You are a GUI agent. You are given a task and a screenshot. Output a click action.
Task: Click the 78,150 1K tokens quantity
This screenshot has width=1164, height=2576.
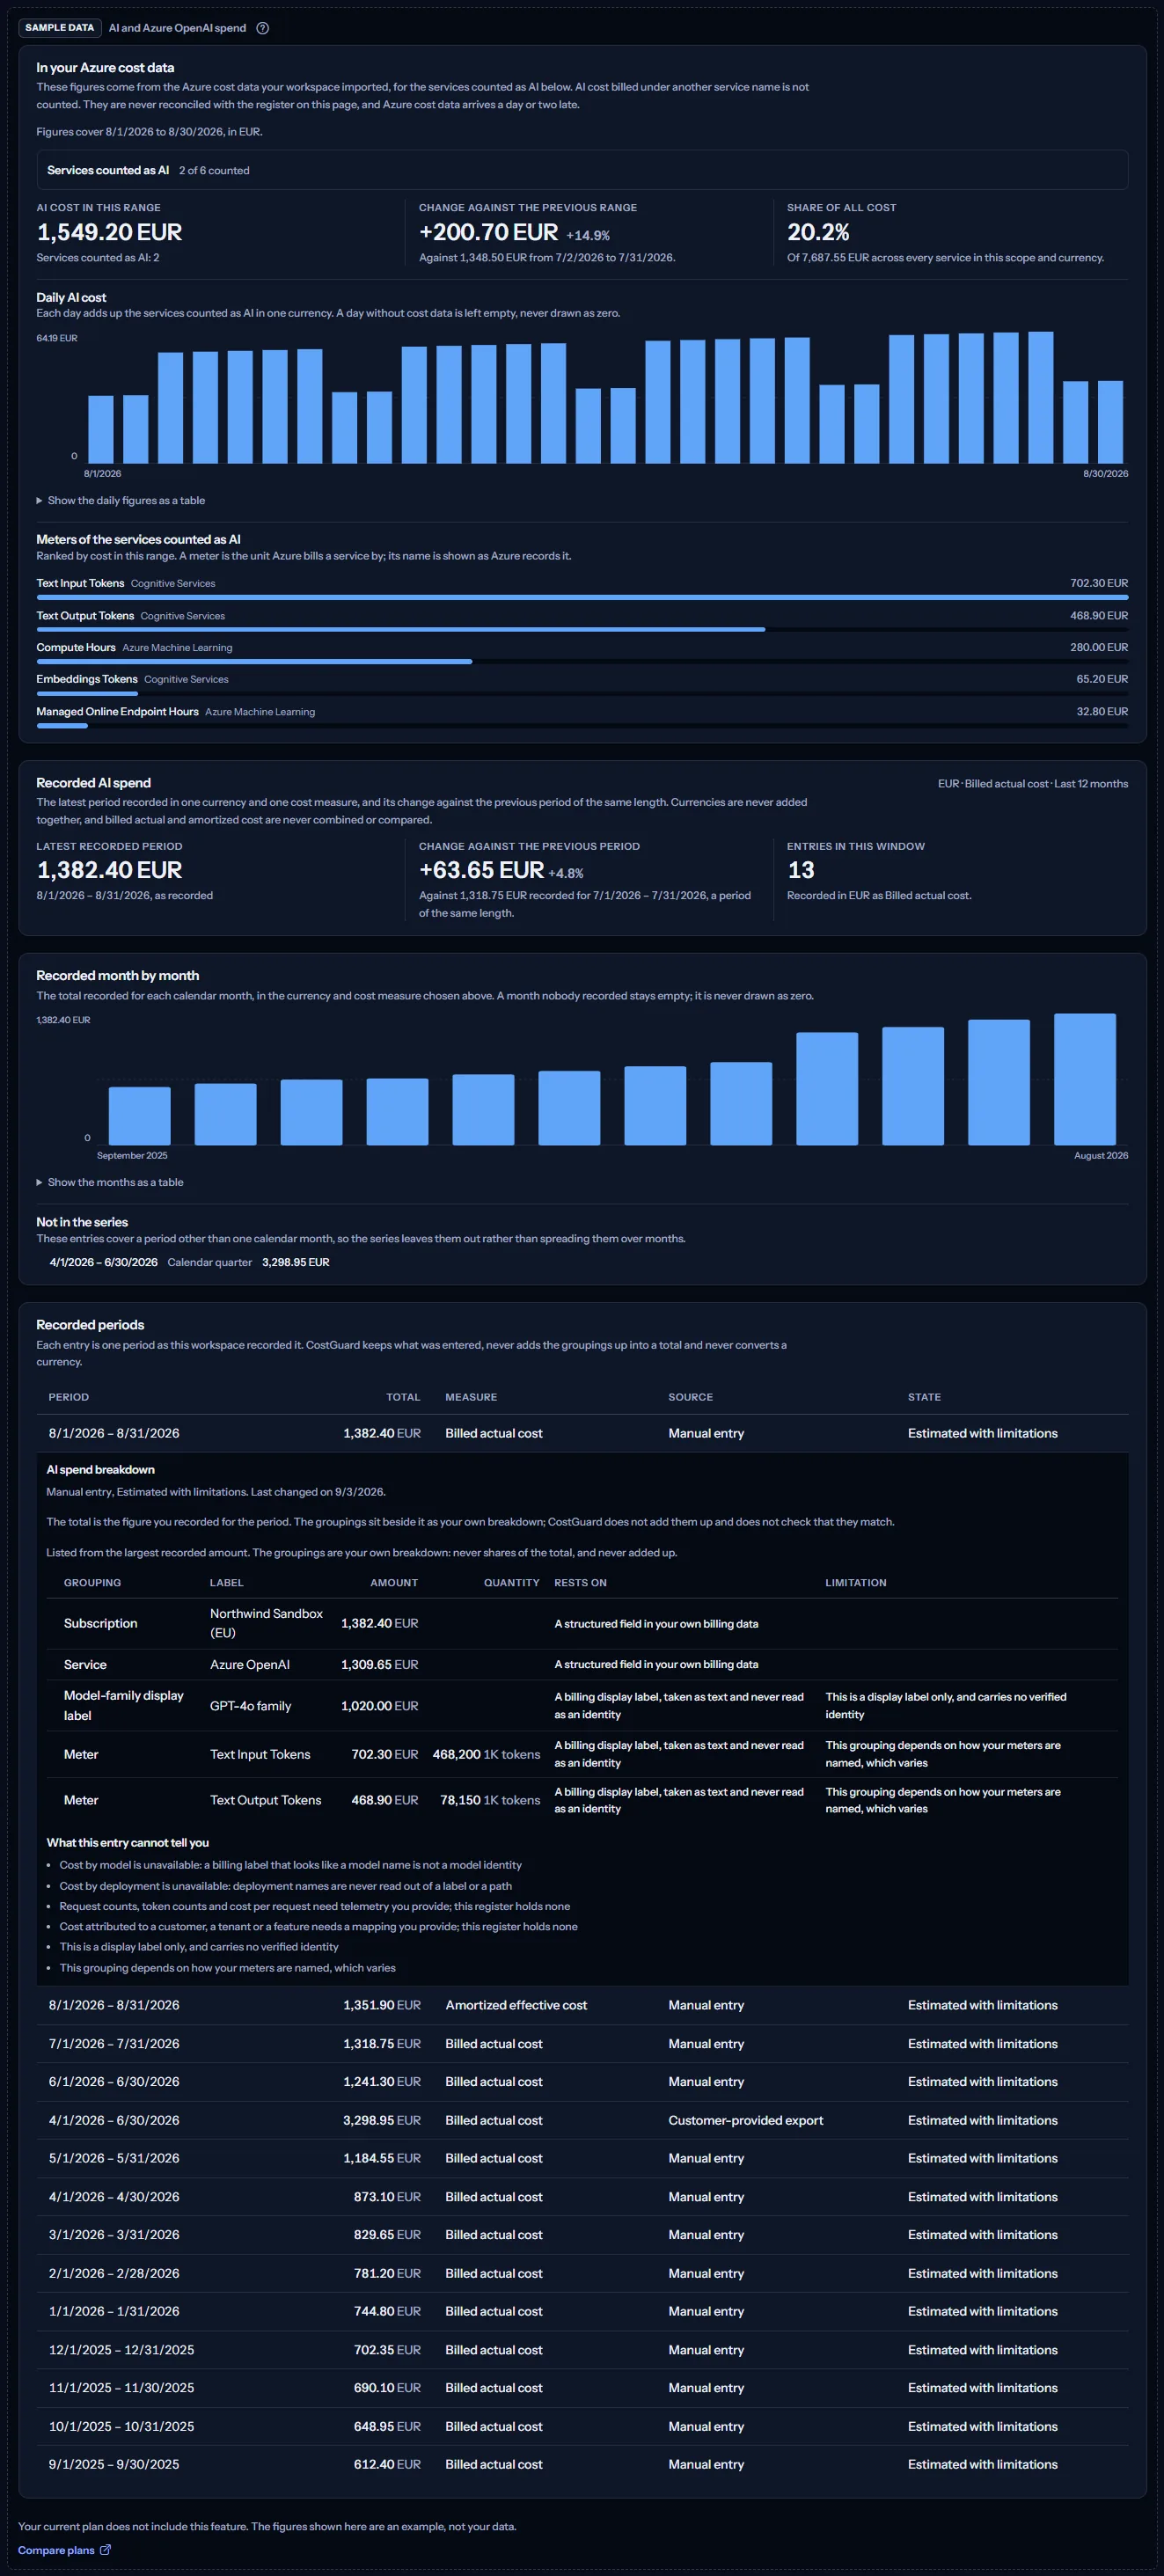490,1800
